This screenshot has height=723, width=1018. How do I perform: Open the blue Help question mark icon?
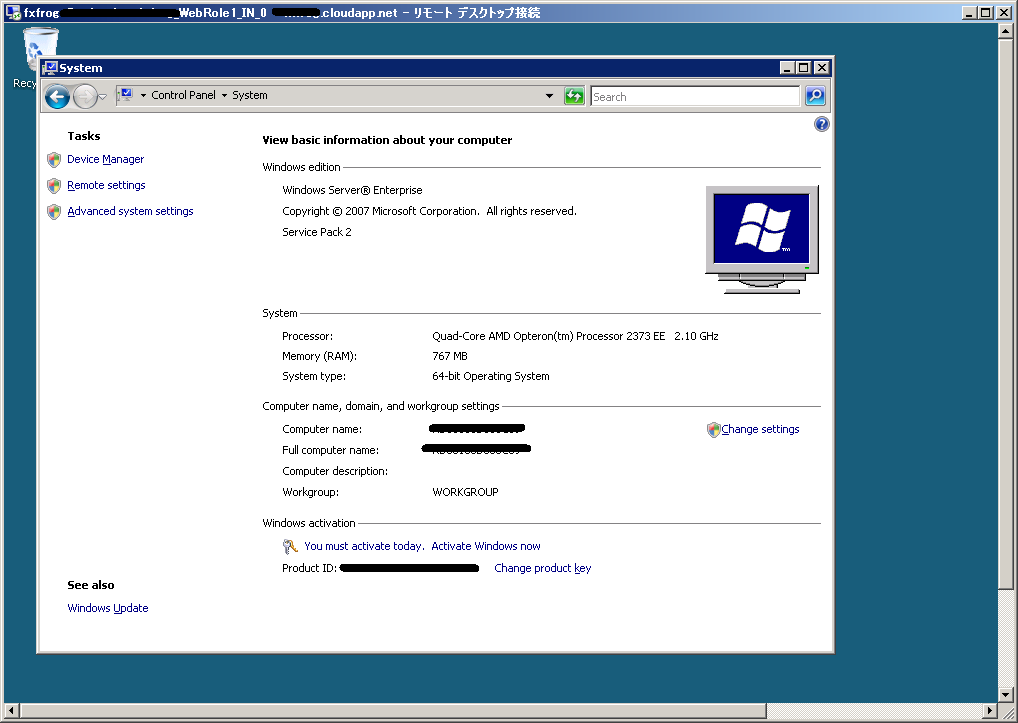822,125
